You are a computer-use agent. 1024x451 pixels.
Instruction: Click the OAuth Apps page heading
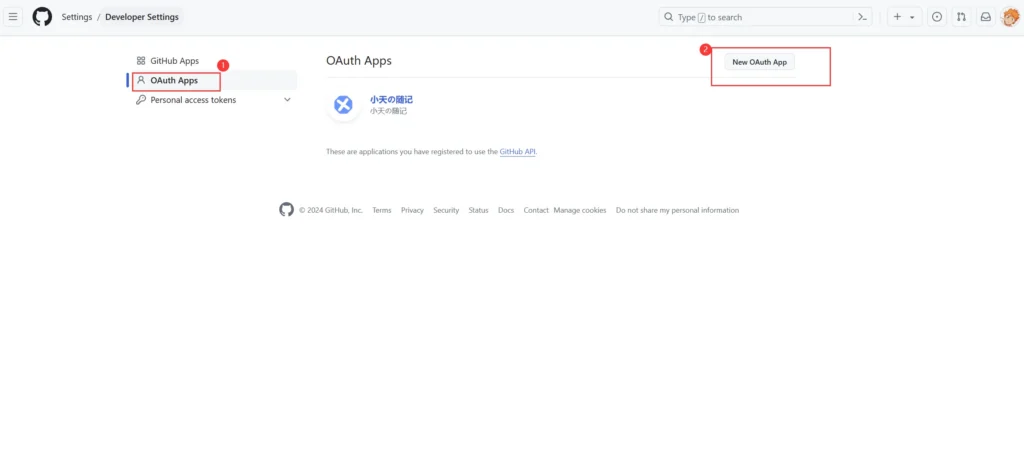click(x=359, y=61)
